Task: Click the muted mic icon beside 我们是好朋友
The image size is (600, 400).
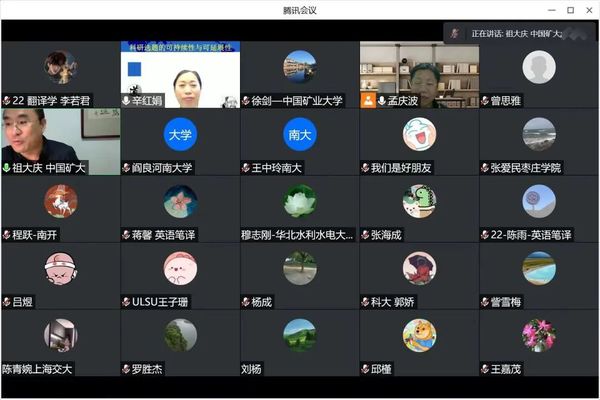Action: click(x=366, y=168)
